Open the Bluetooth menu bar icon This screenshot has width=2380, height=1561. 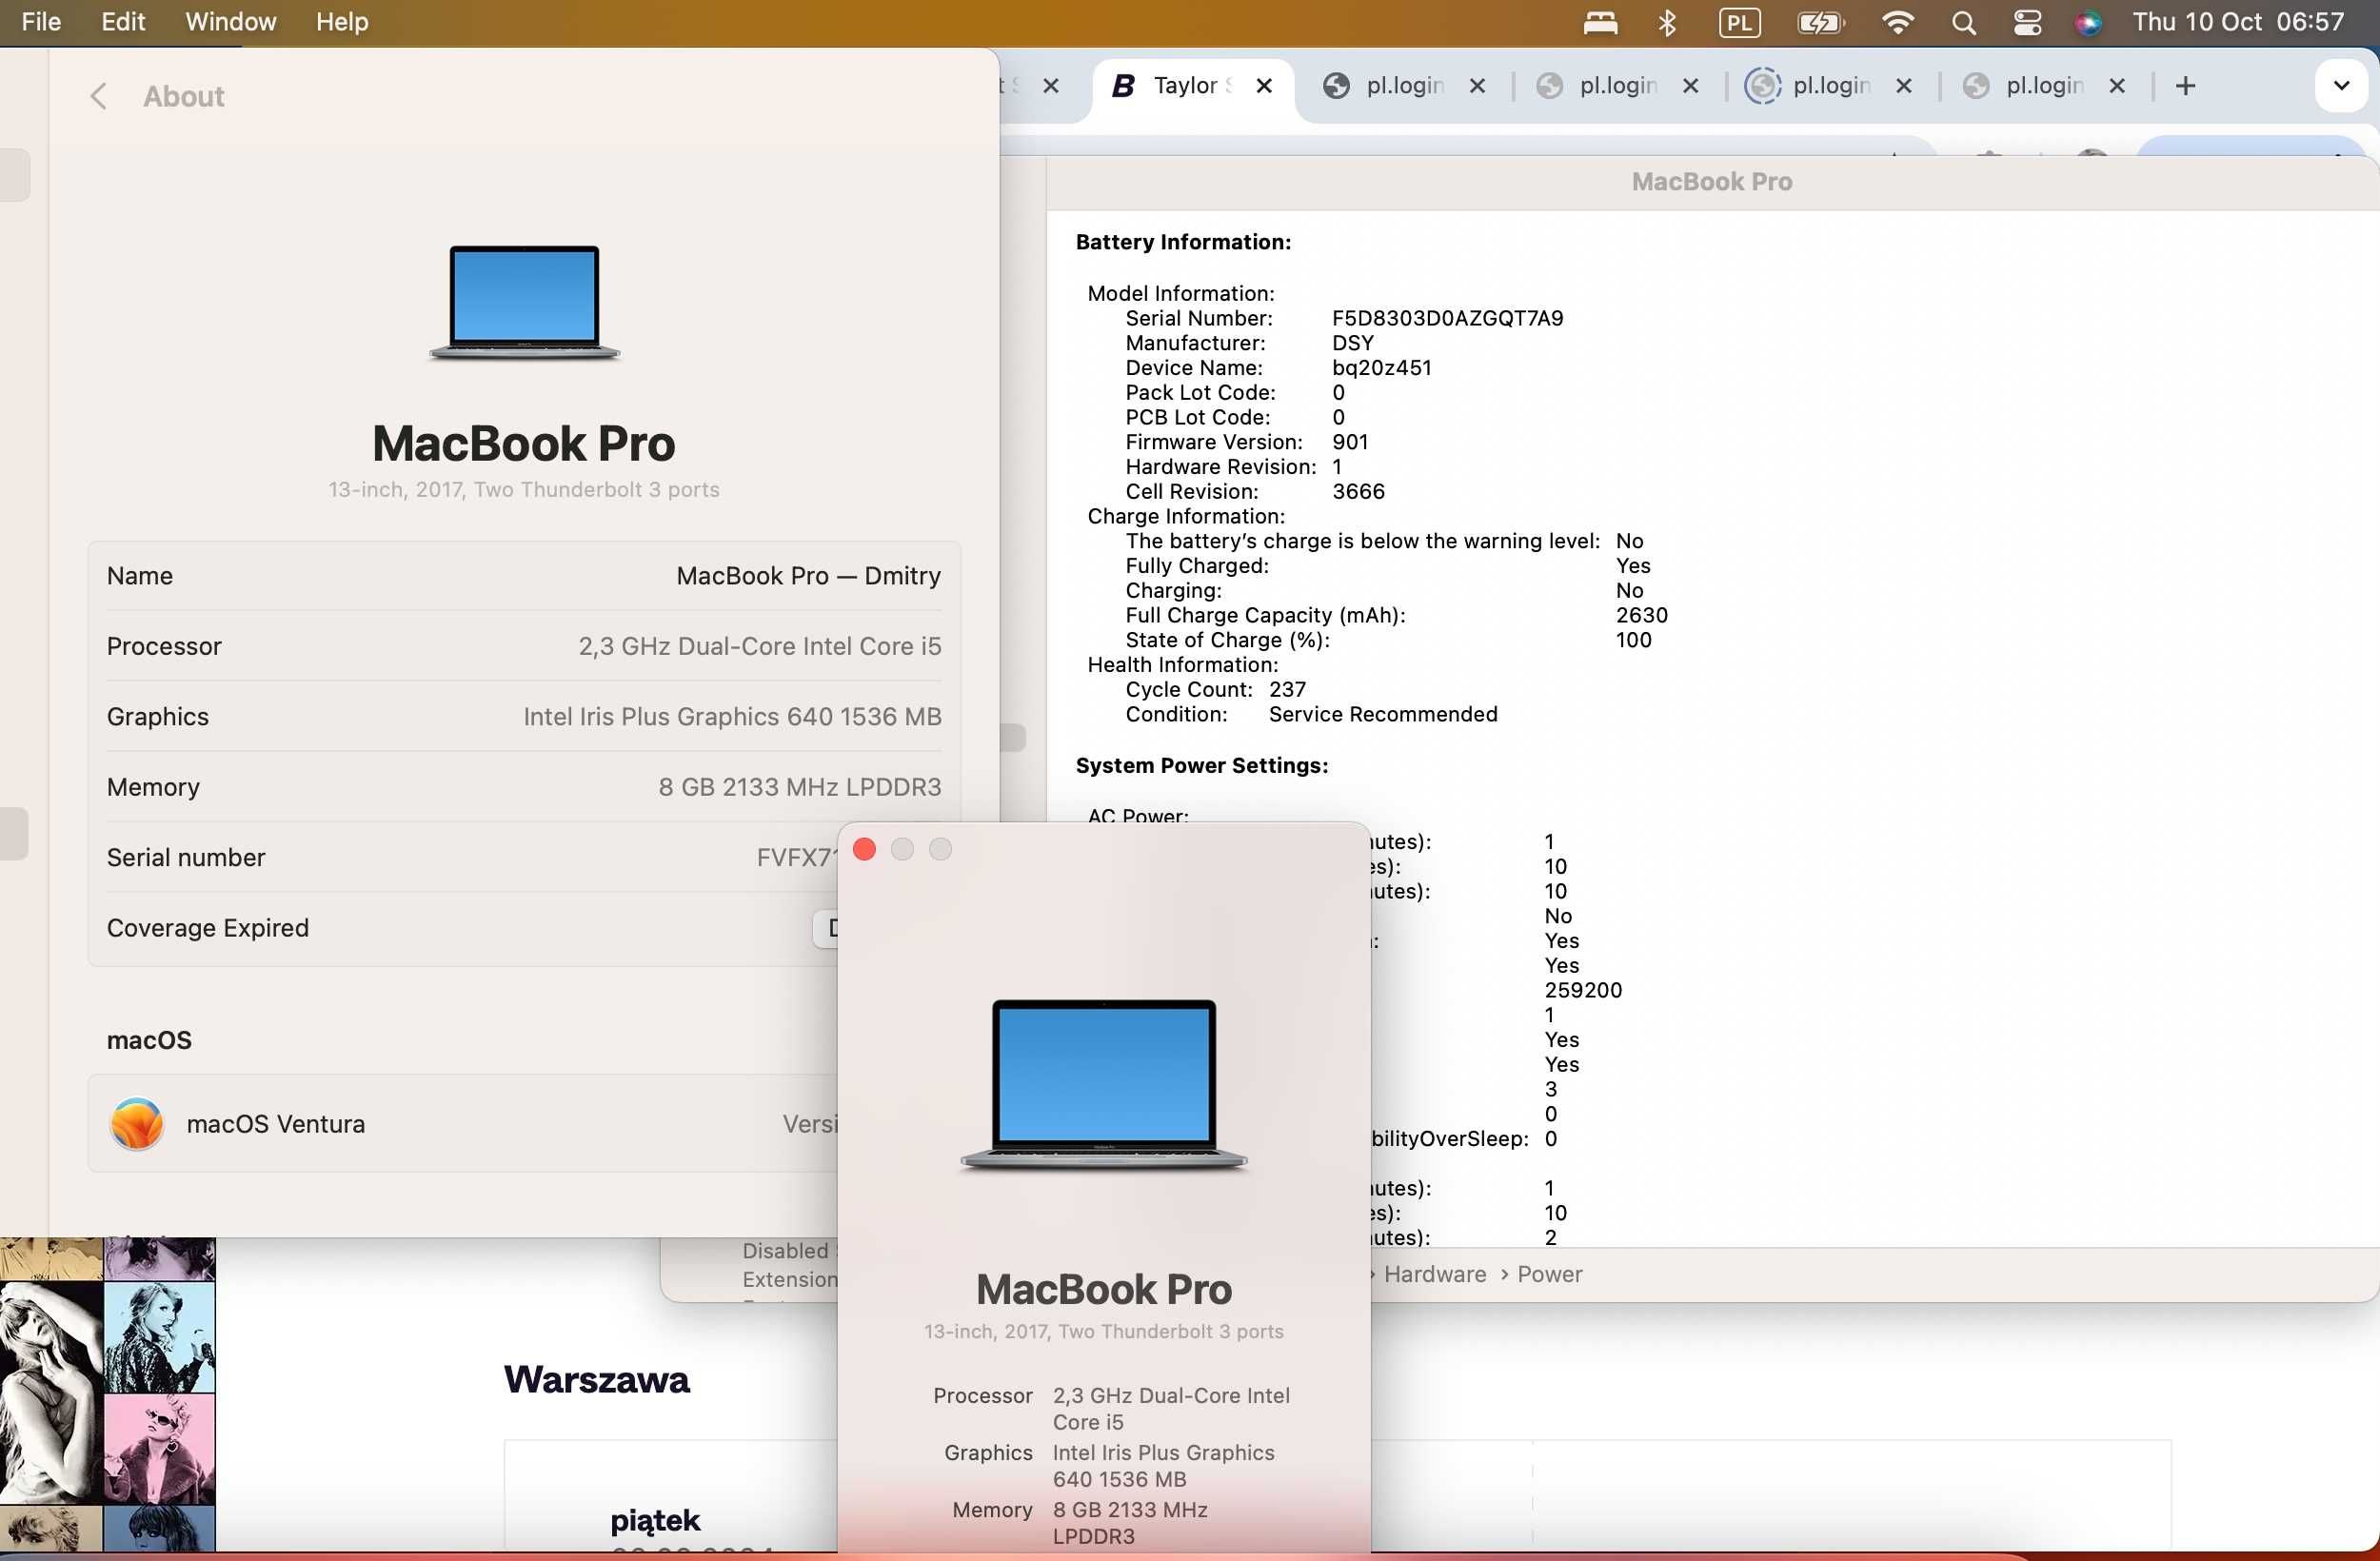point(1667,22)
